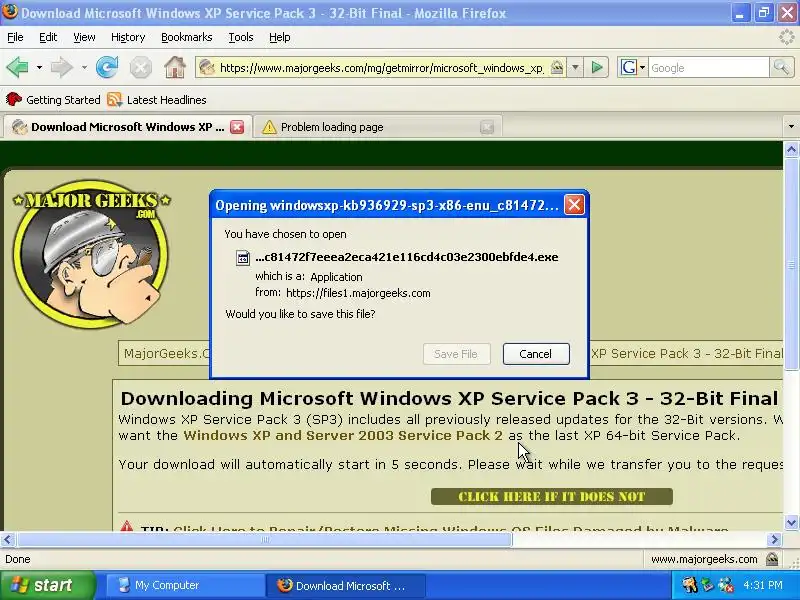Switch to My Computer taskbar window
Viewport: 800px width, 600px height.
coord(184,585)
